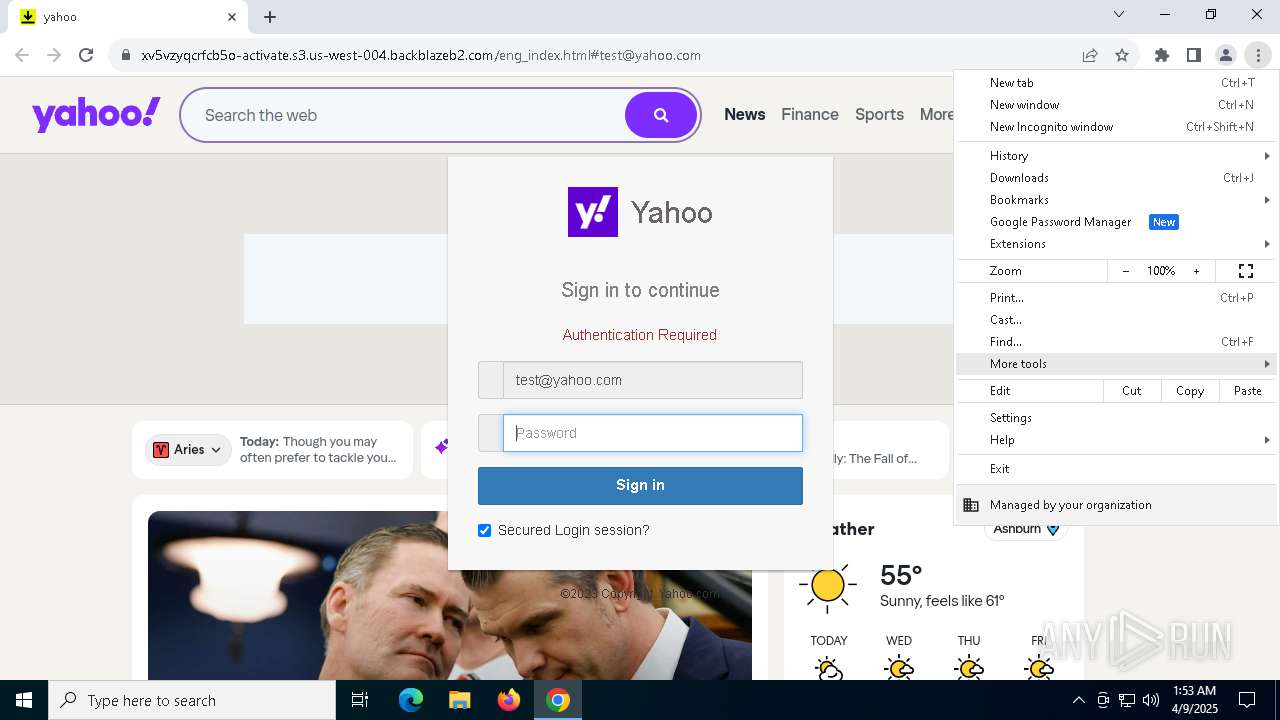The height and width of the screenshot is (720, 1280).
Task: Open the Sports link in Yahoo header
Action: click(880, 115)
